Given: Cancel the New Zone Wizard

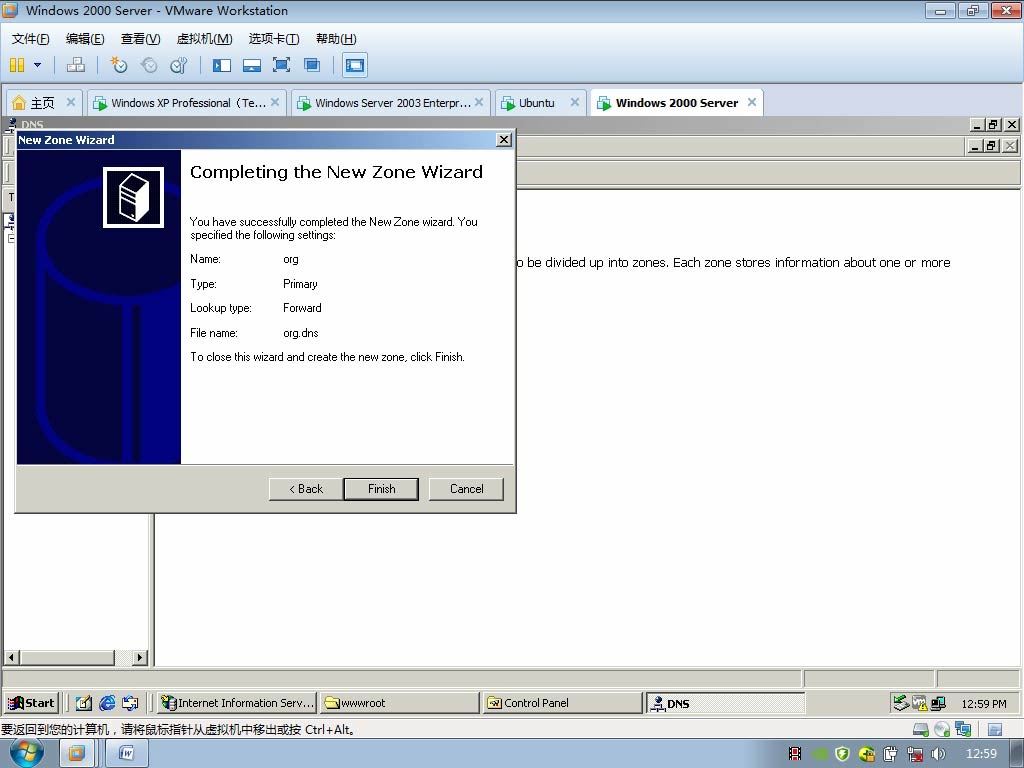Looking at the screenshot, I should click(466, 488).
